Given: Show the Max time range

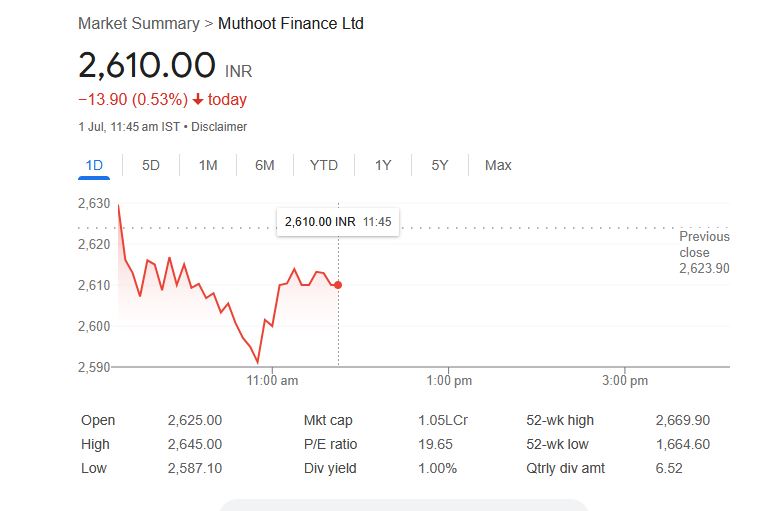Looking at the screenshot, I should click(x=498, y=165).
